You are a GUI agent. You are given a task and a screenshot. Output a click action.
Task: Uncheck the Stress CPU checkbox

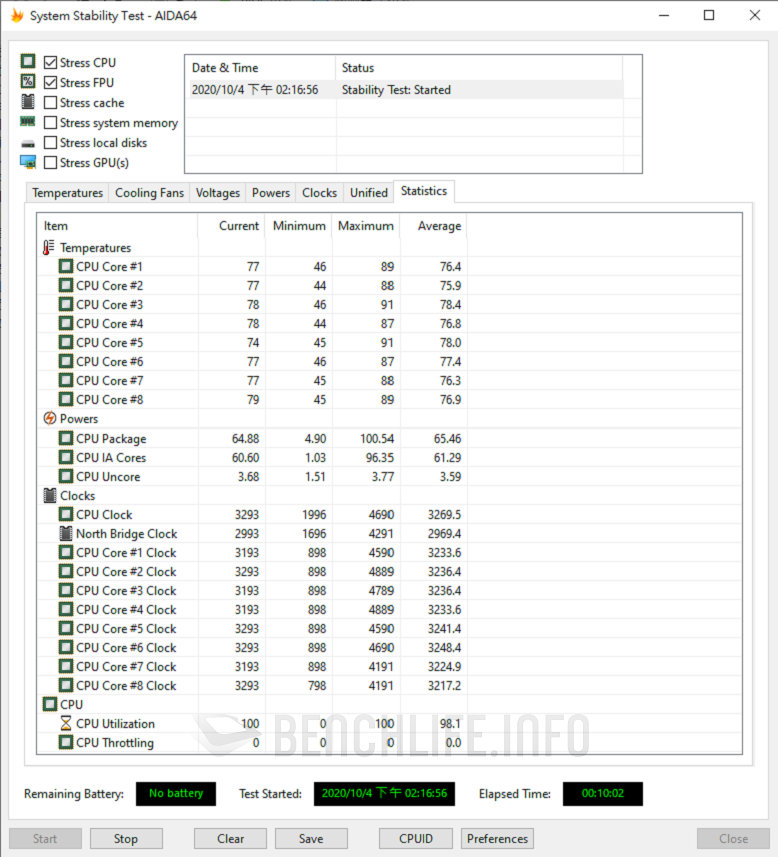[51, 63]
